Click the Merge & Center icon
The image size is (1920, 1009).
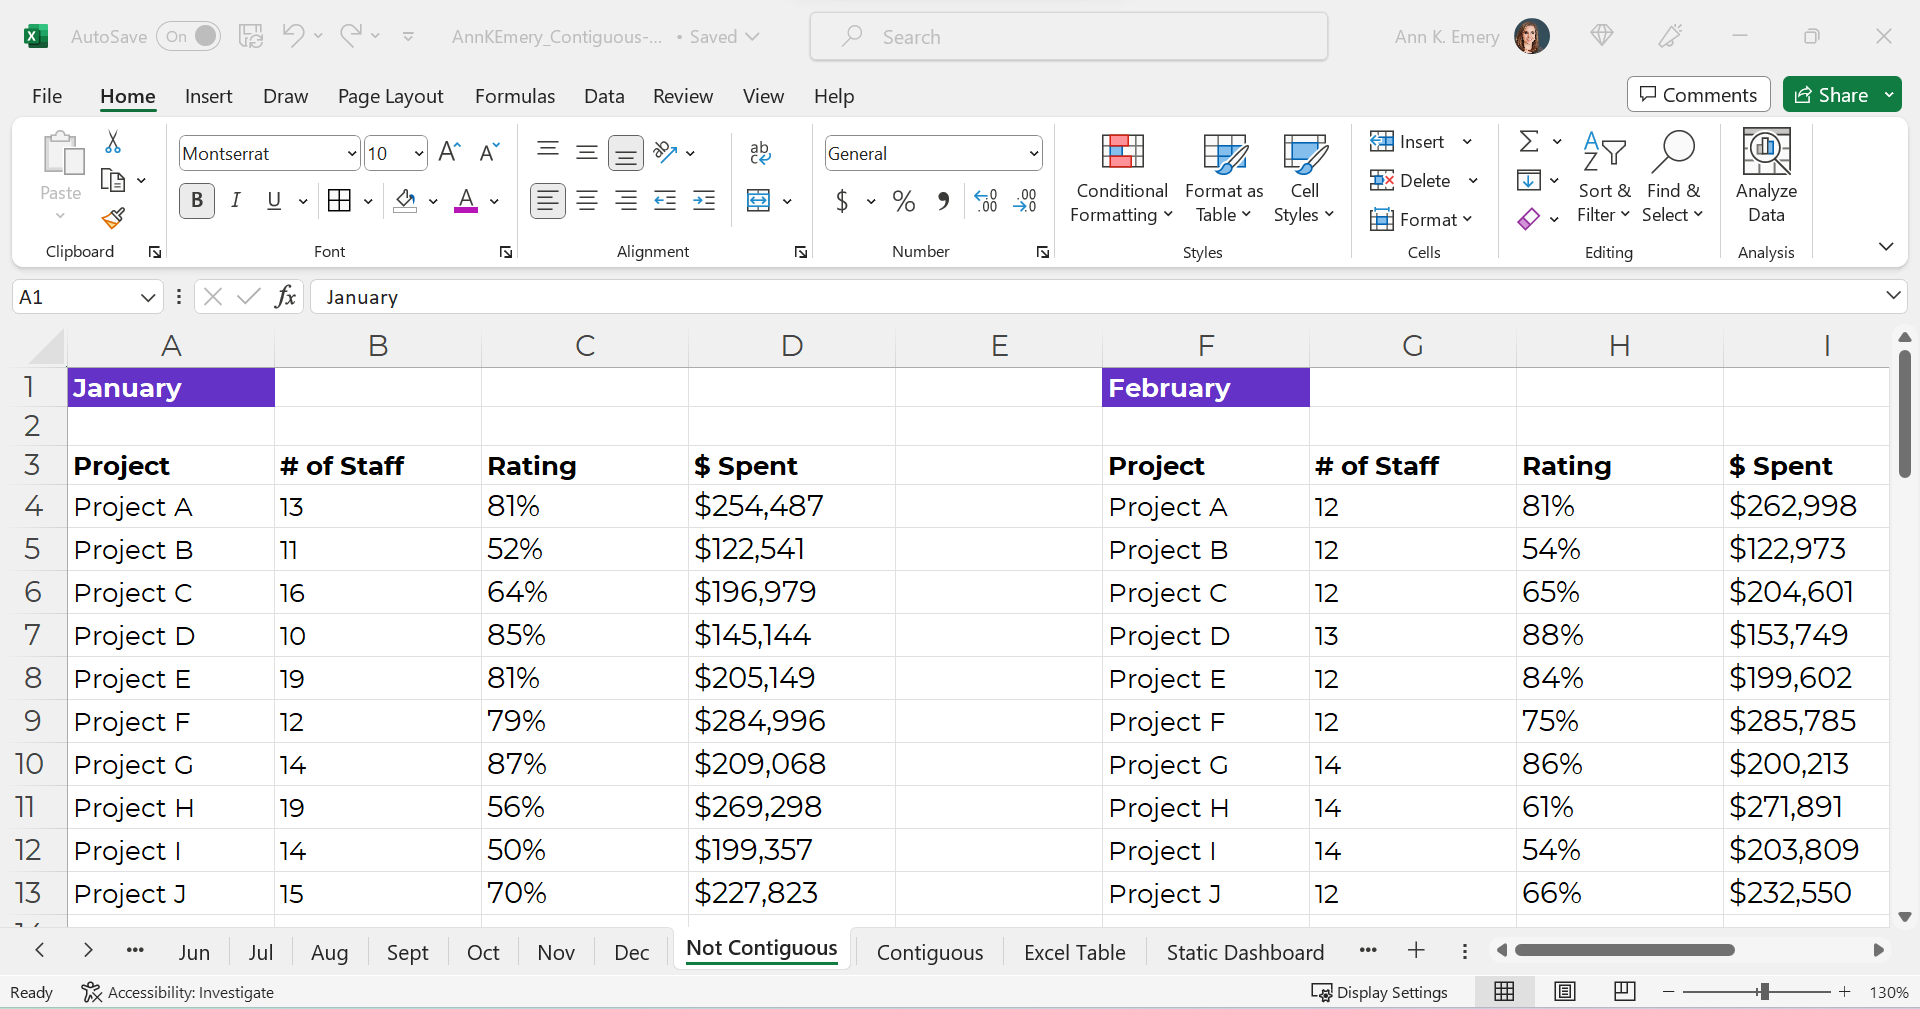coord(759,201)
